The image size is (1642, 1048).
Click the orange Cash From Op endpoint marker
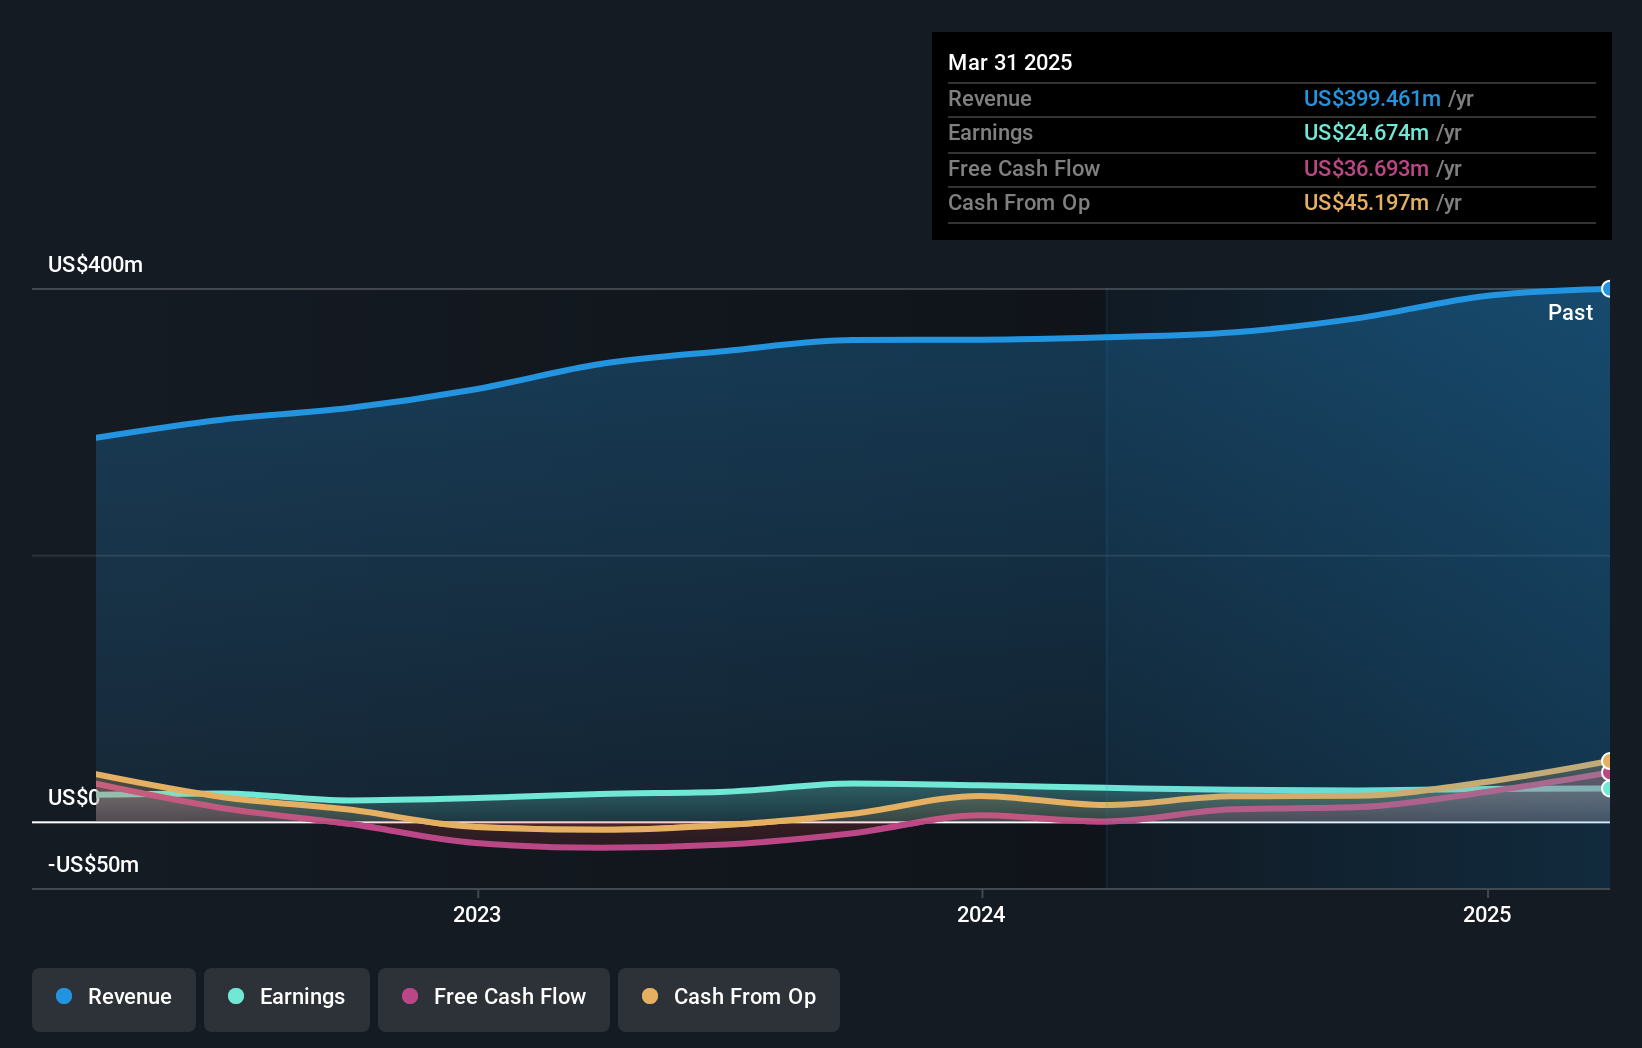point(1608,761)
